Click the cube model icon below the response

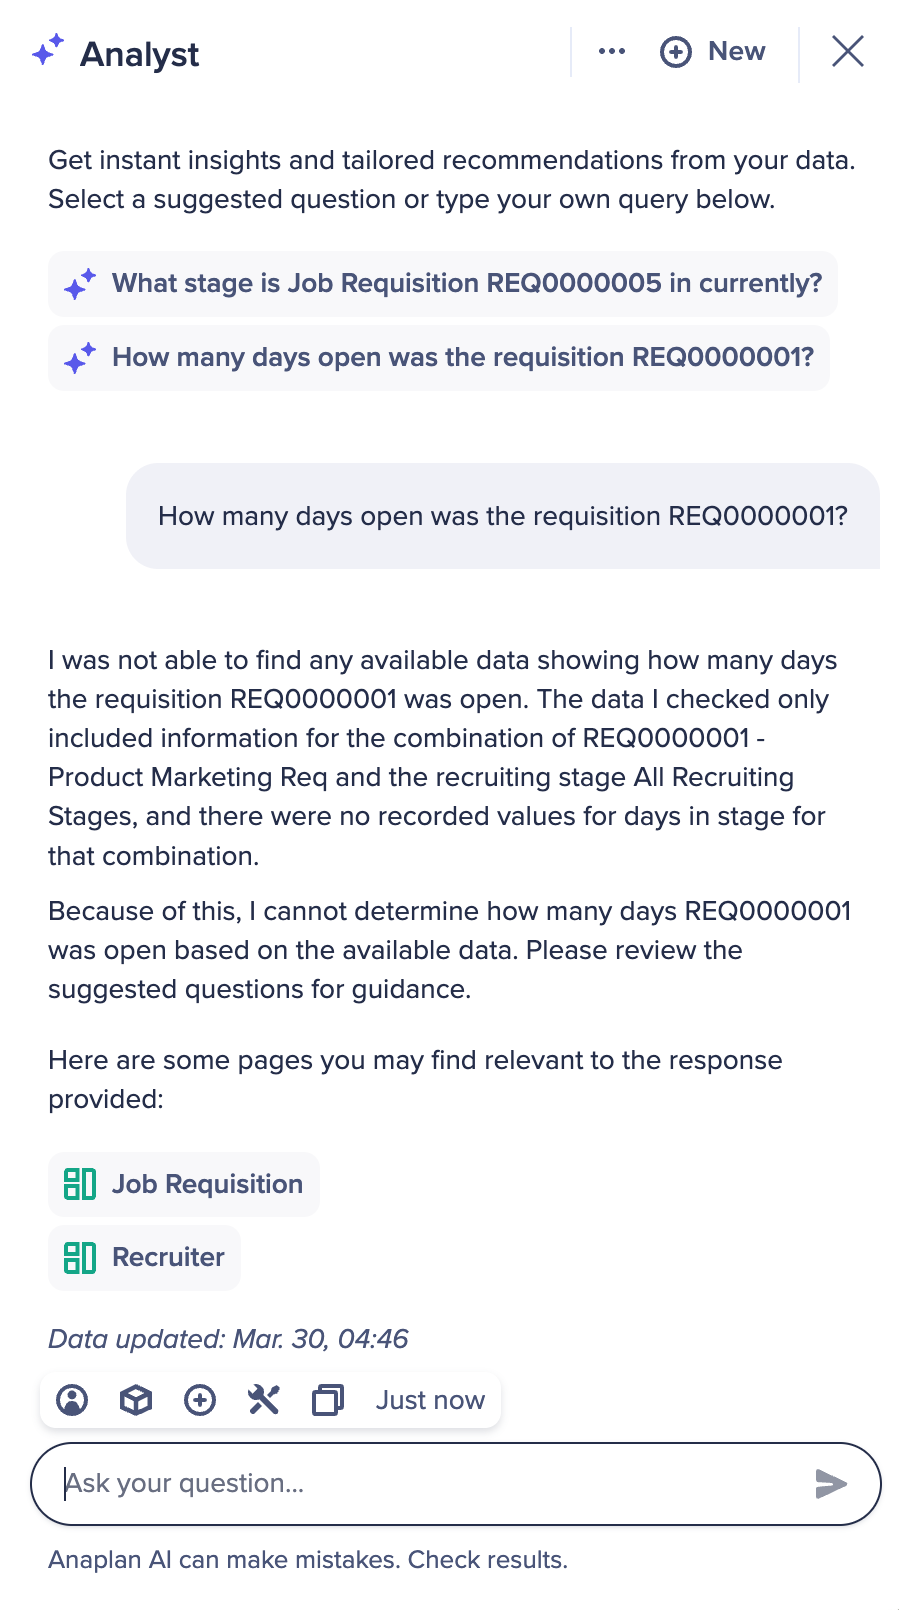click(x=136, y=1400)
